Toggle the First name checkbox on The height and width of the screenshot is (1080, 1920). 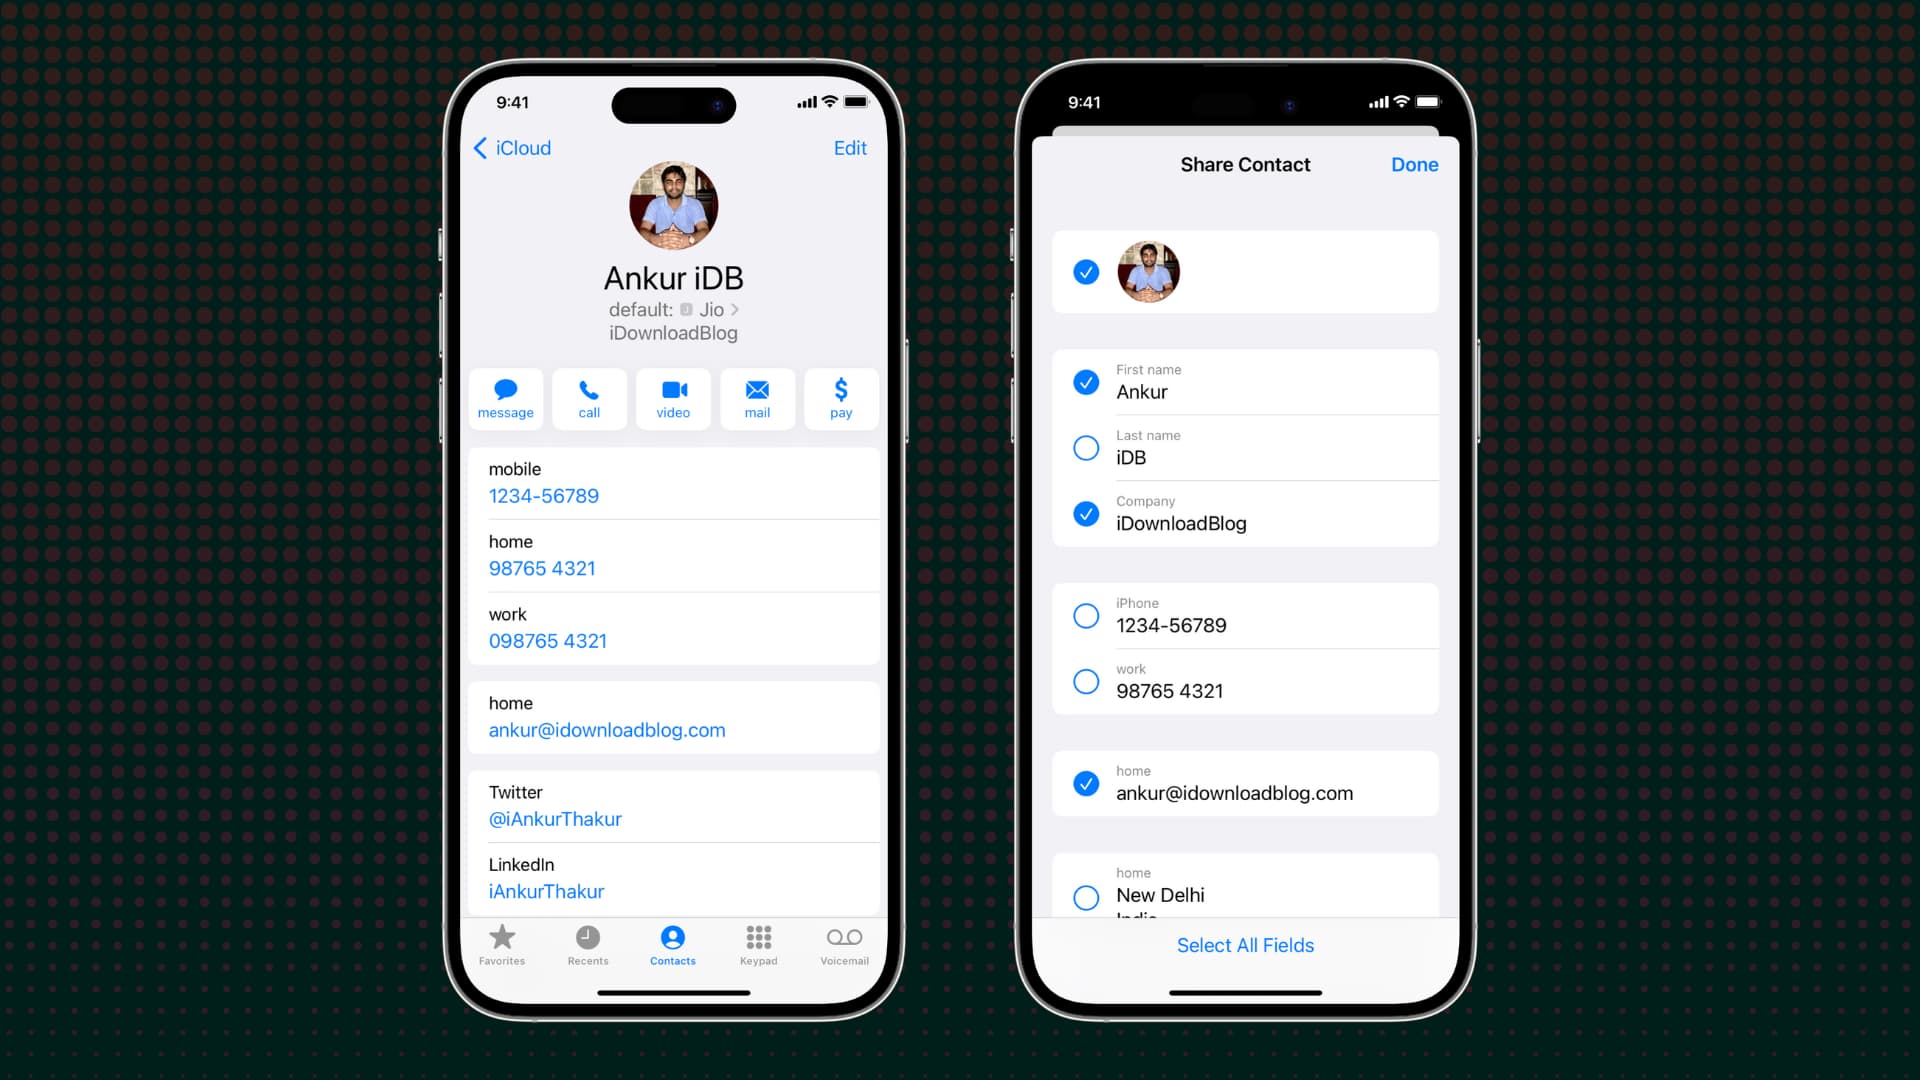1087,381
